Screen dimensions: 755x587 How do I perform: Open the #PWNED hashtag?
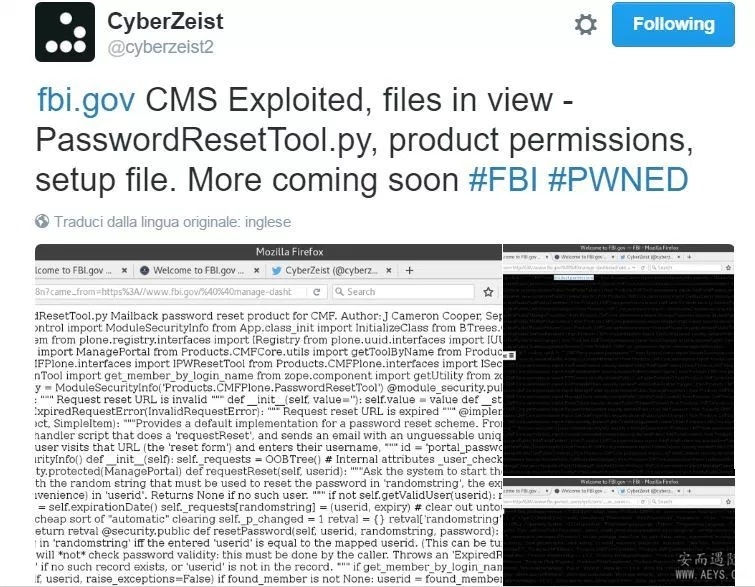coord(618,180)
